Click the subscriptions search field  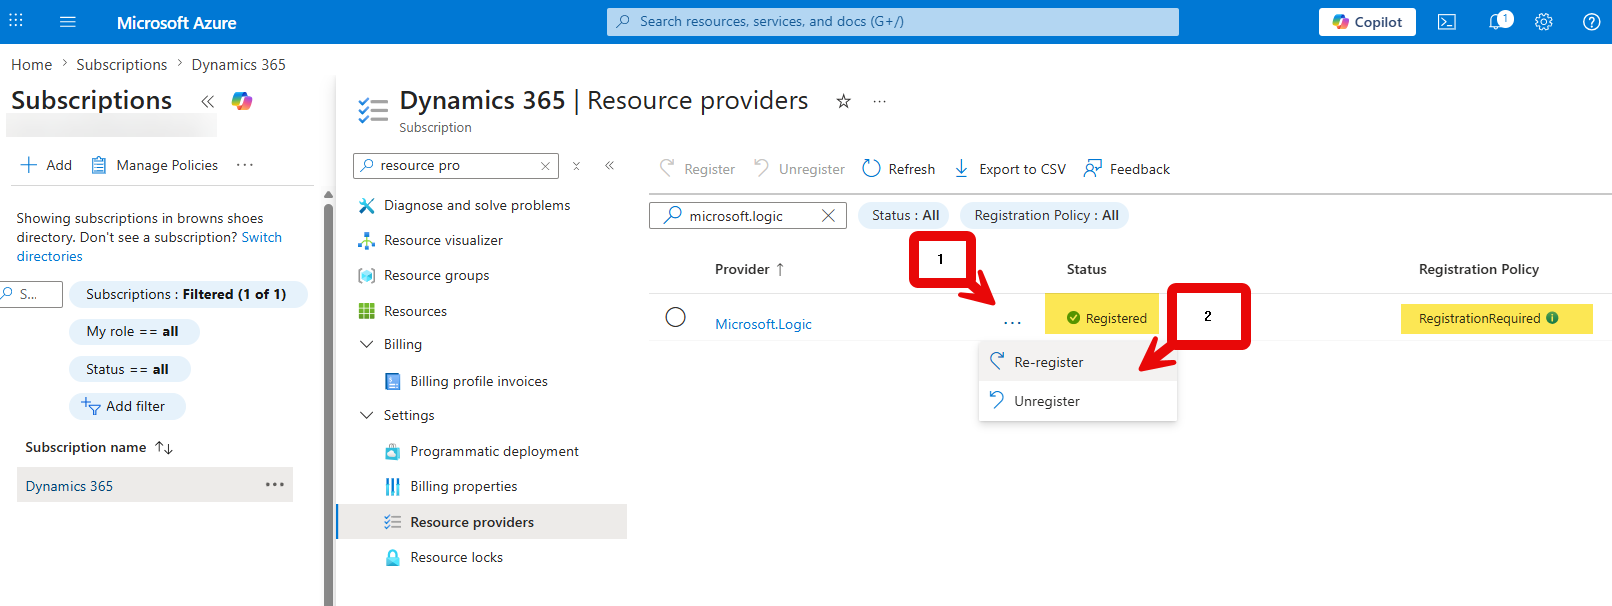[x=33, y=294]
